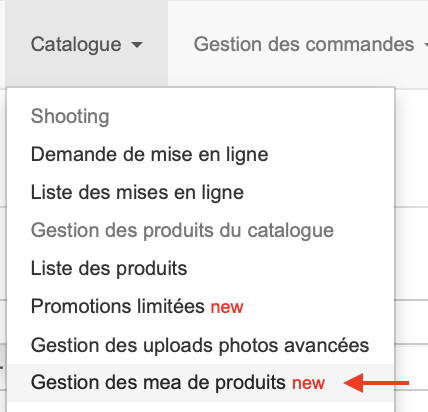
Task: Open the Catalogue menu tab
Action: pyautogui.click(x=86, y=44)
